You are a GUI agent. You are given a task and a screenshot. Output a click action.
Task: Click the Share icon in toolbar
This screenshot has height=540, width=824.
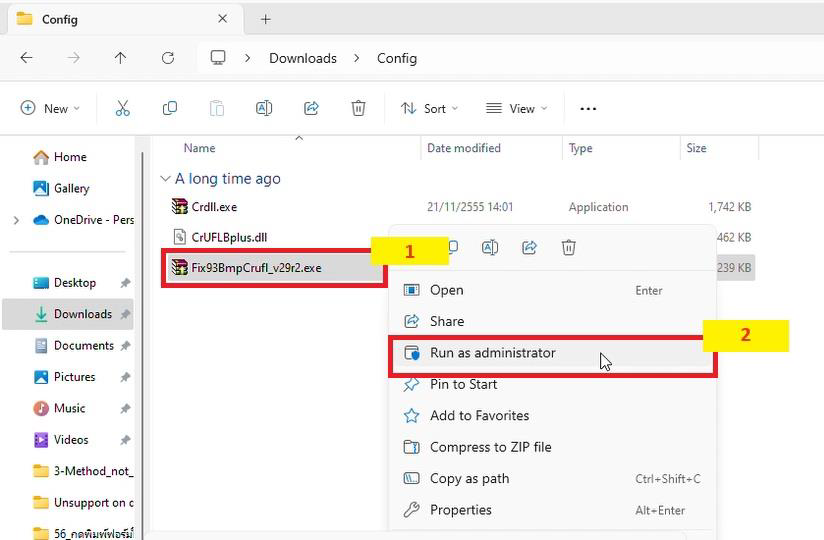pos(311,108)
